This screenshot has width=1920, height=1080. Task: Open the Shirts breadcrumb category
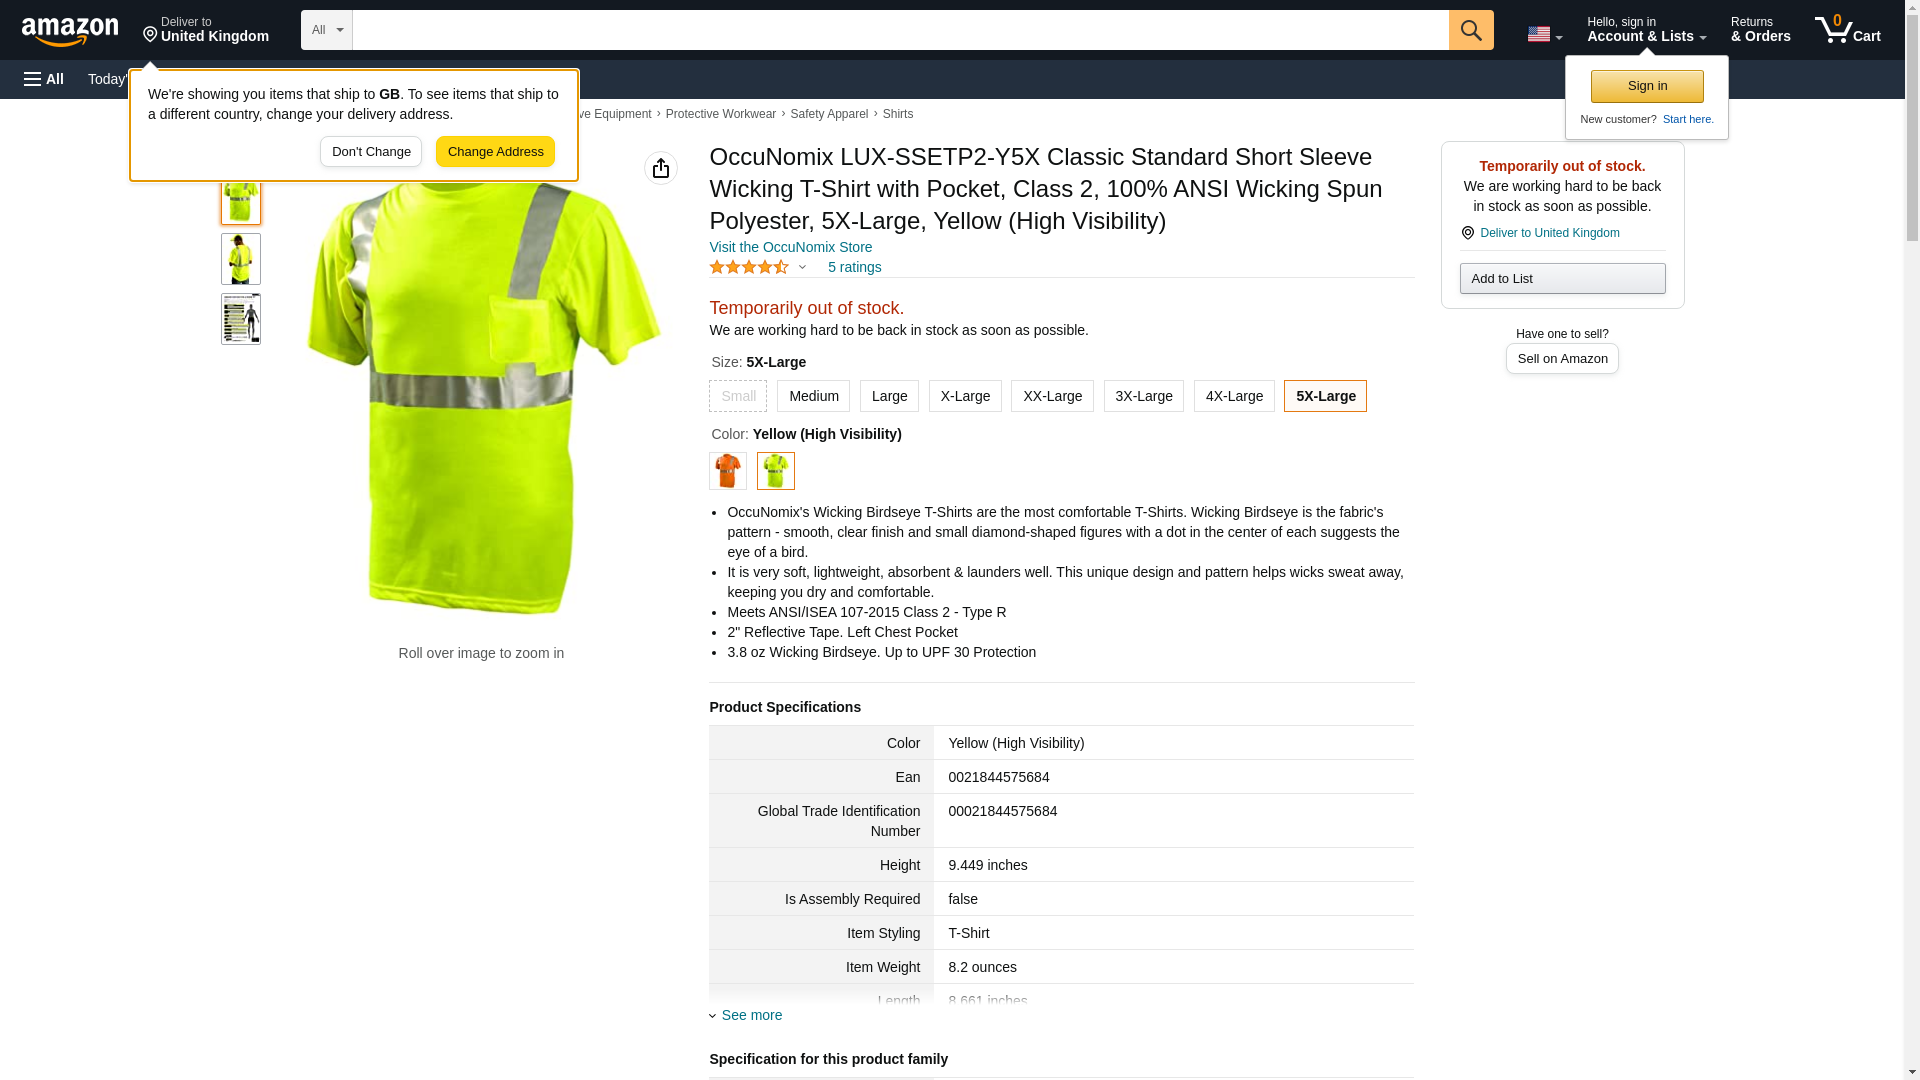[897, 114]
